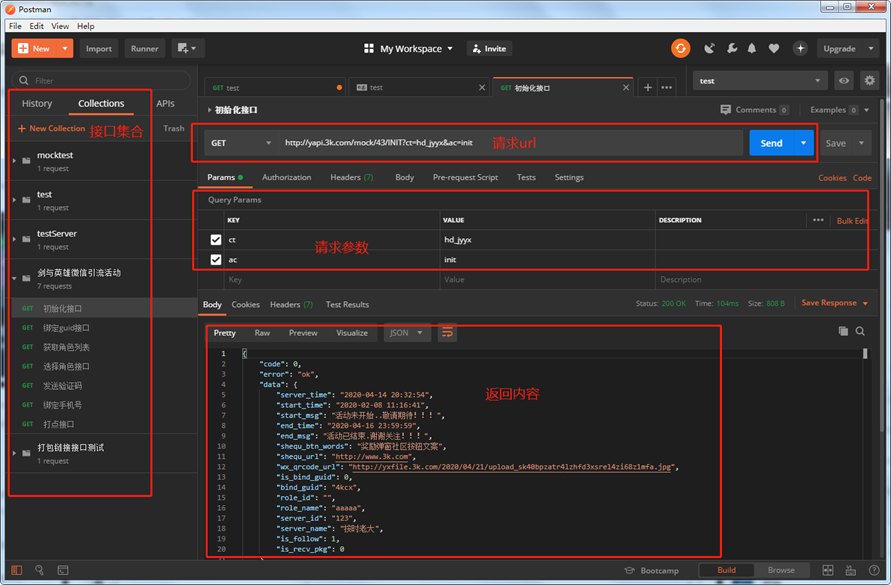Open the Send button dropdown arrow

click(803, 143)
